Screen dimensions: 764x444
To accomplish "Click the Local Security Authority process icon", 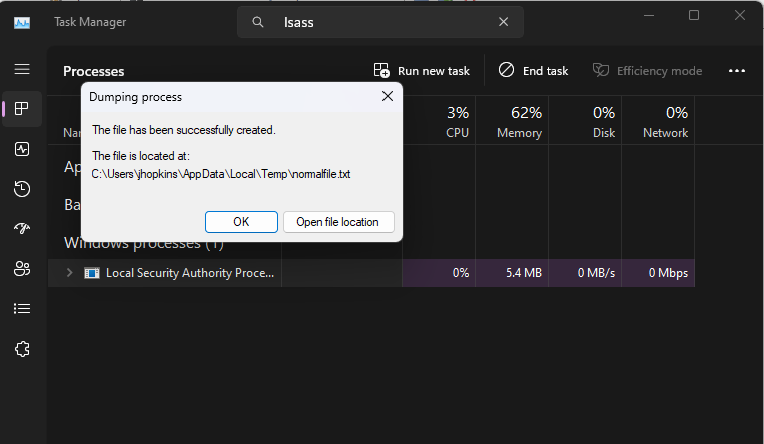I will tap(92, 273).
